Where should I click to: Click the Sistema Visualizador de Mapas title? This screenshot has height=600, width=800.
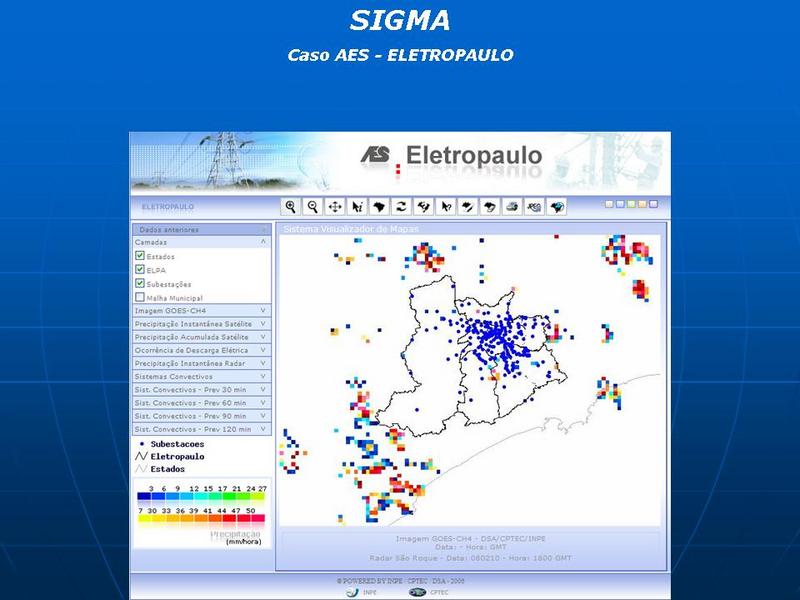tap(351, 229)
